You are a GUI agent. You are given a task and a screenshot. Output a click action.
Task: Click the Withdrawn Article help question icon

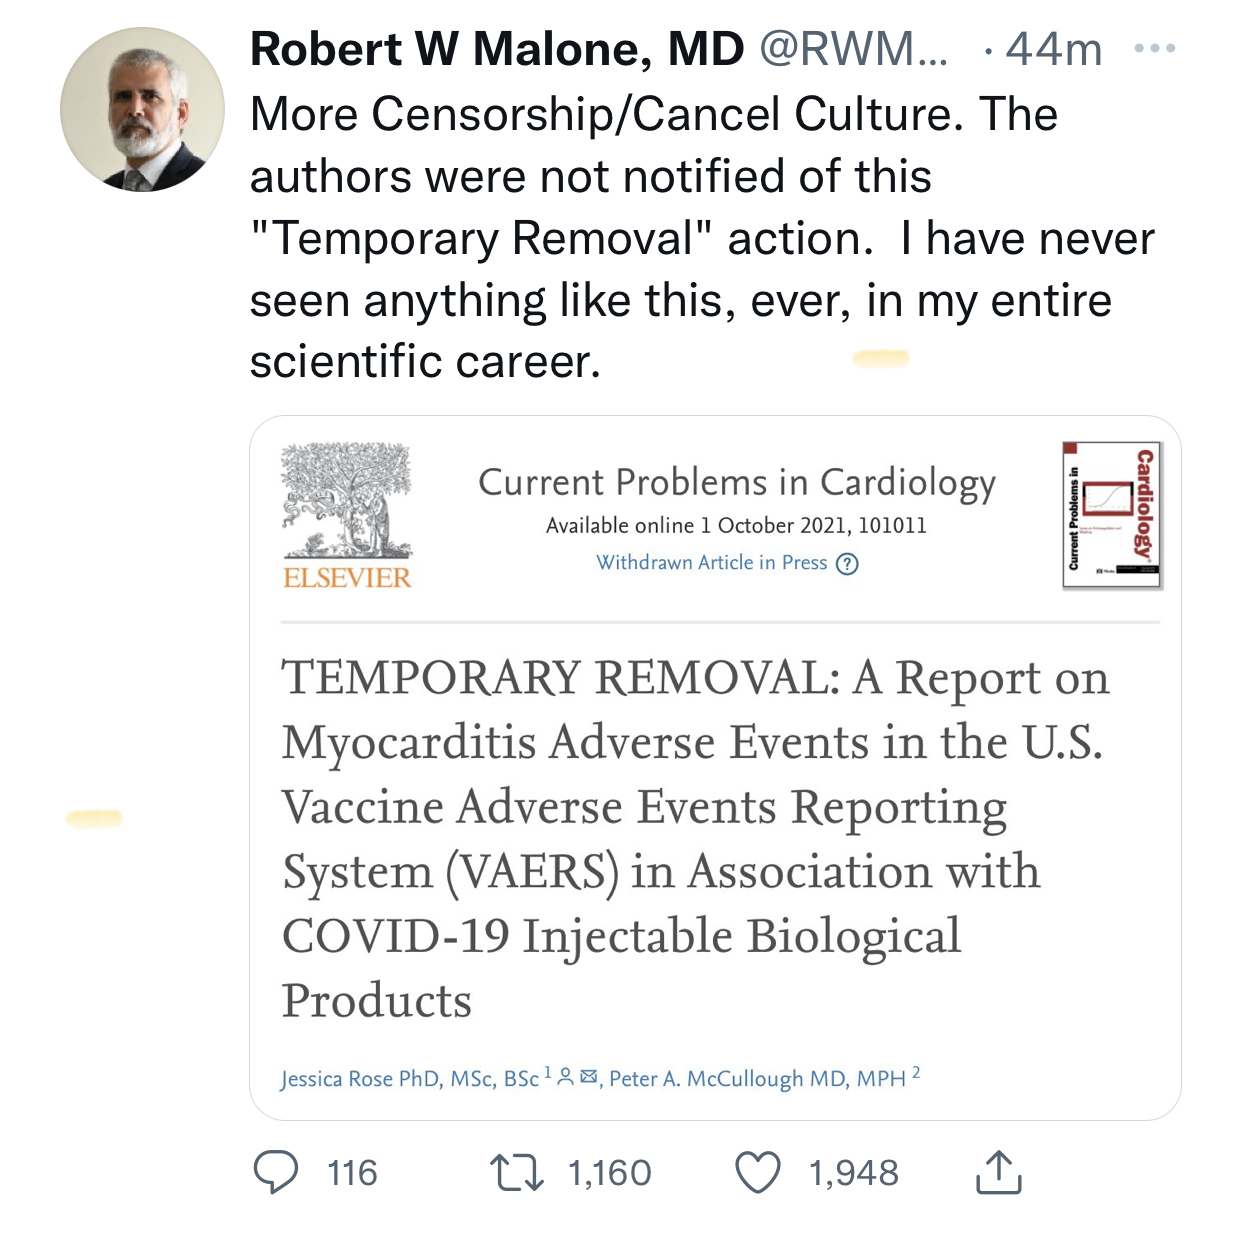(x=847, y=564)
